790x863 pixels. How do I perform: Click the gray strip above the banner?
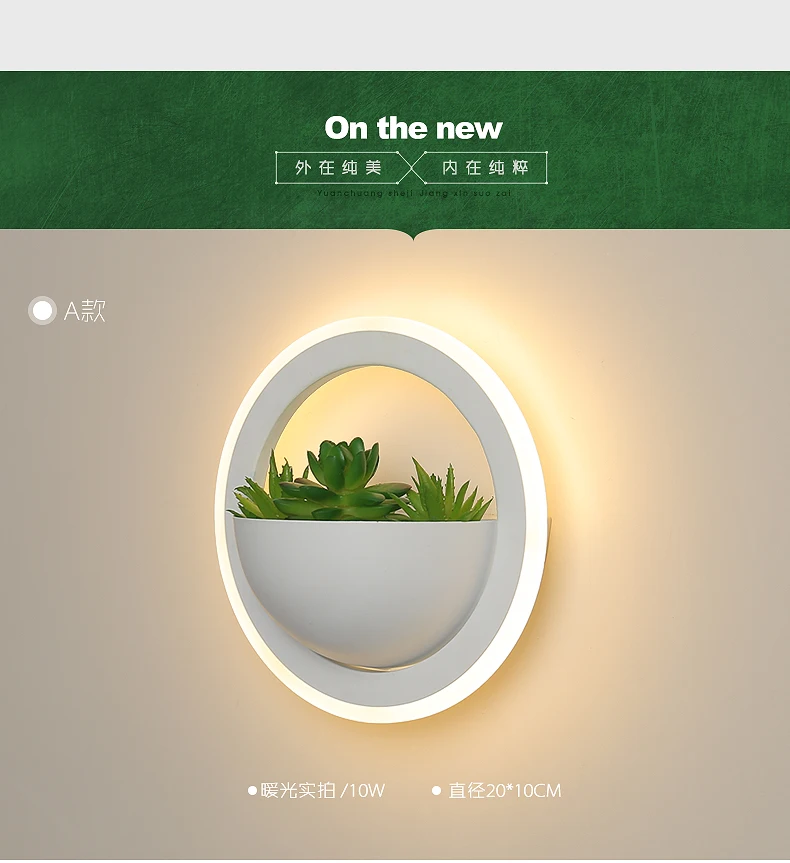[x=395, y=35]
